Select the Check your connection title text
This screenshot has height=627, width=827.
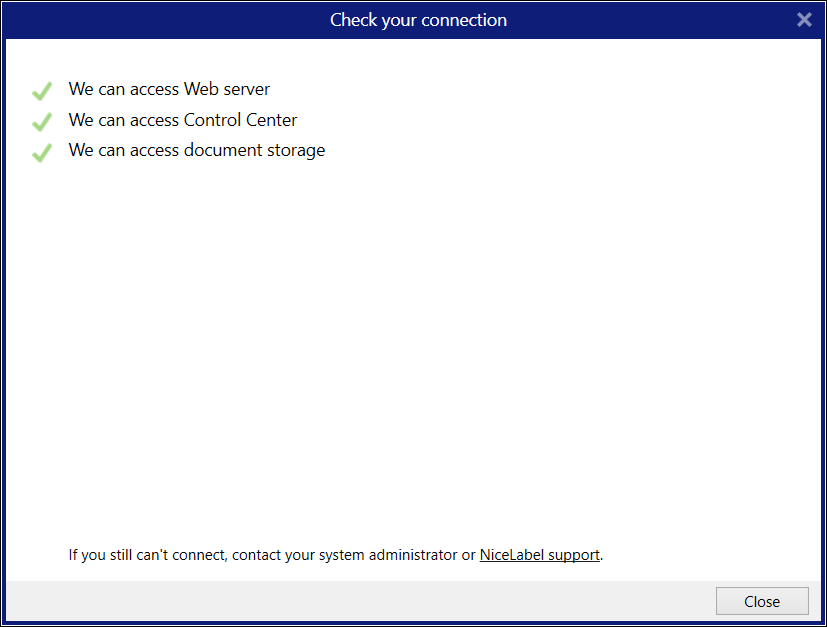coord(418,19)
